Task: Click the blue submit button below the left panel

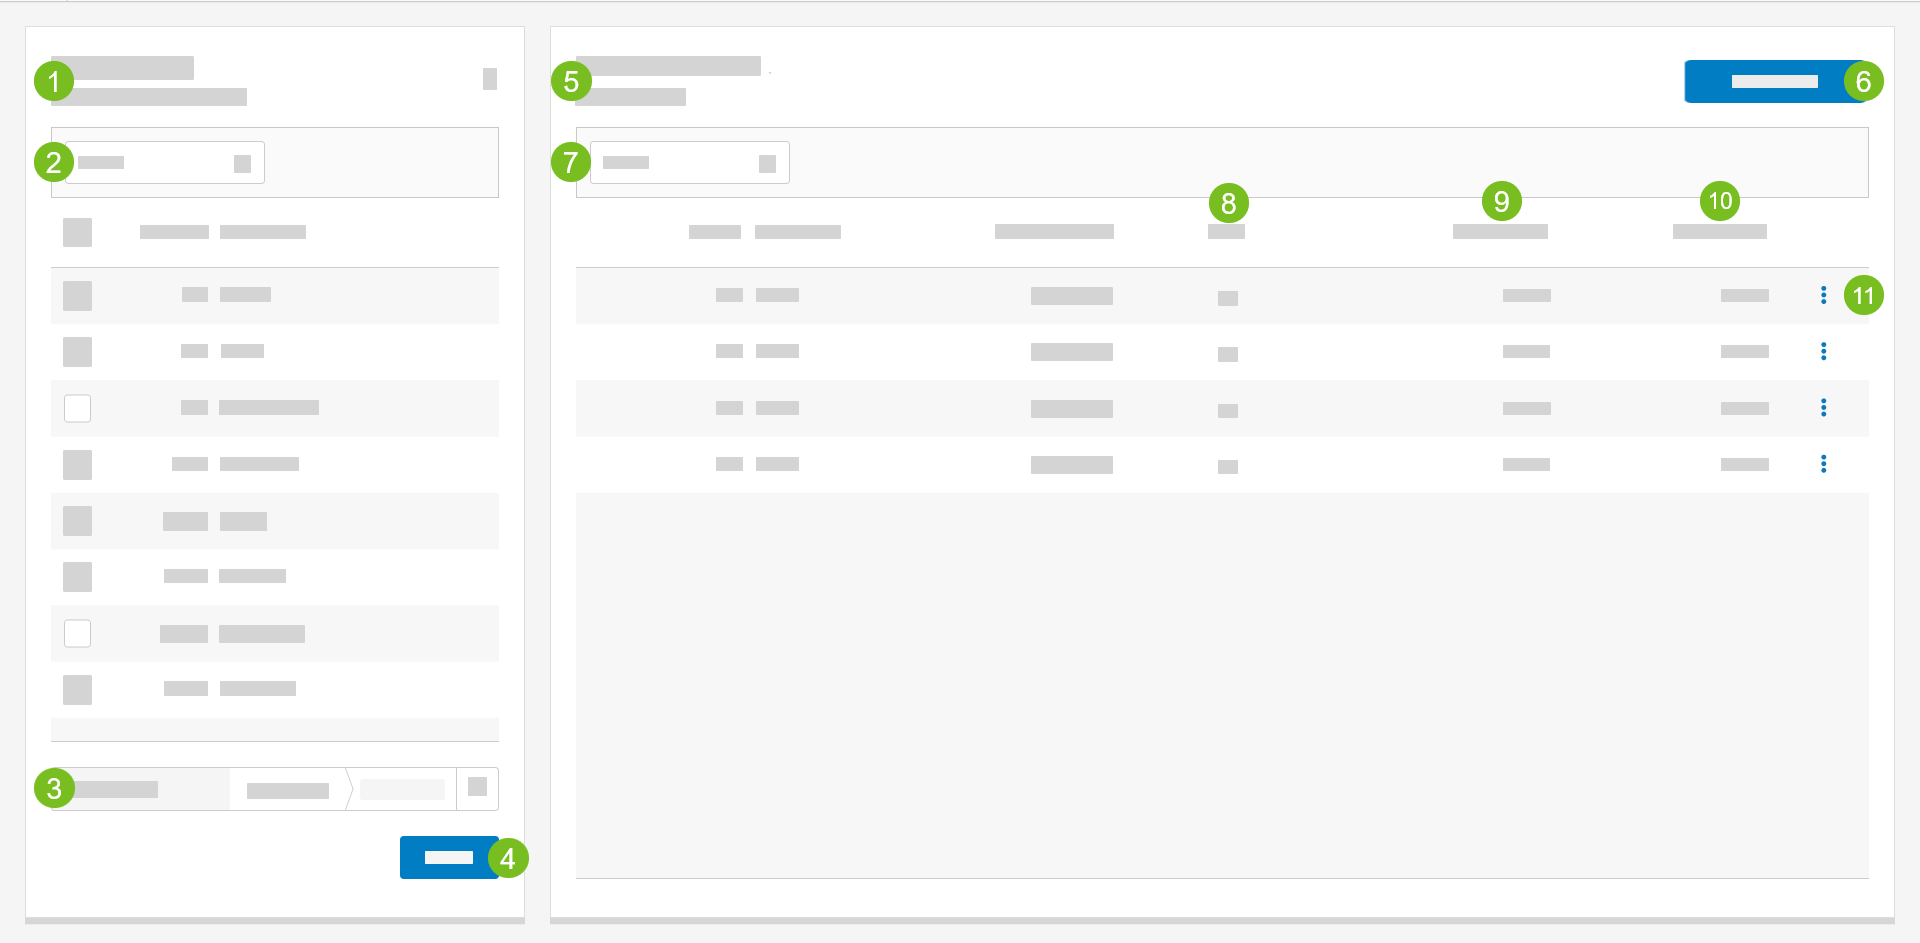Action: coord(448,857)
